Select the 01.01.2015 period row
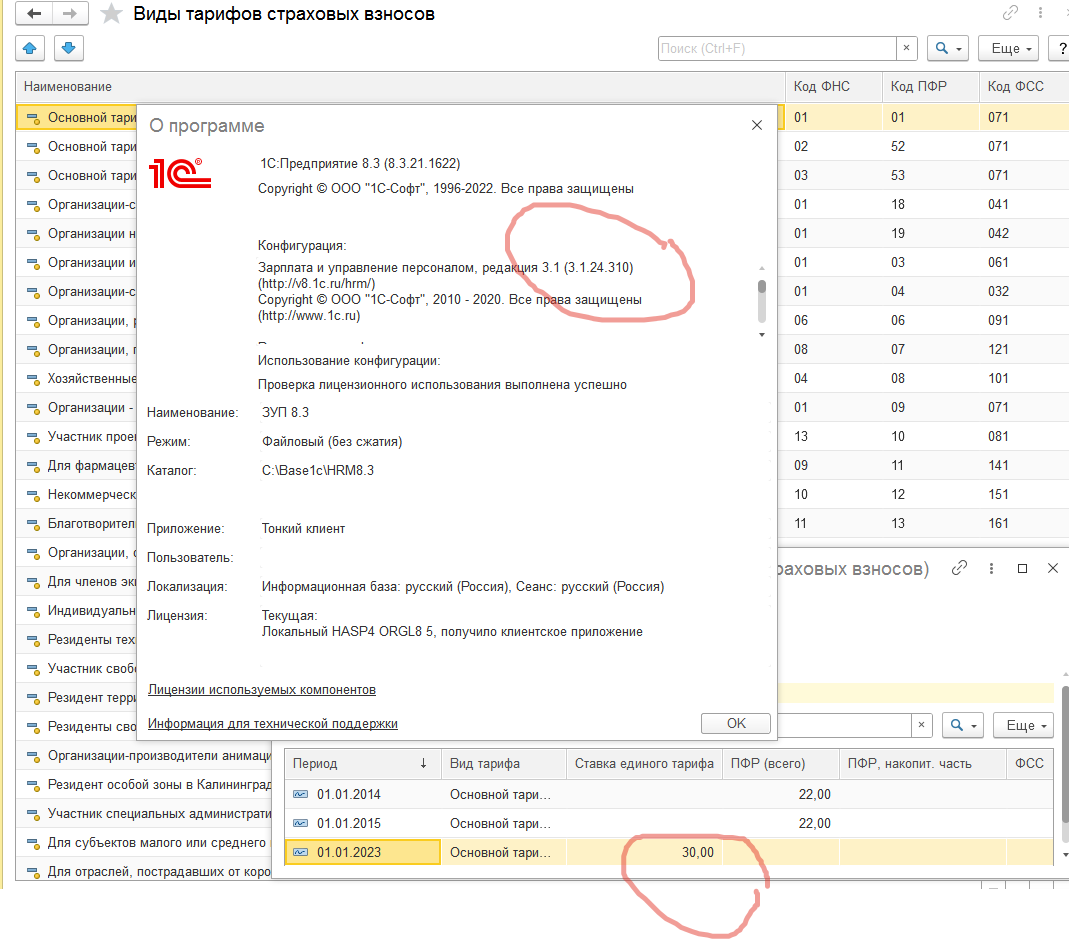This screenshot has height=939, width=1069. point(669,824)
